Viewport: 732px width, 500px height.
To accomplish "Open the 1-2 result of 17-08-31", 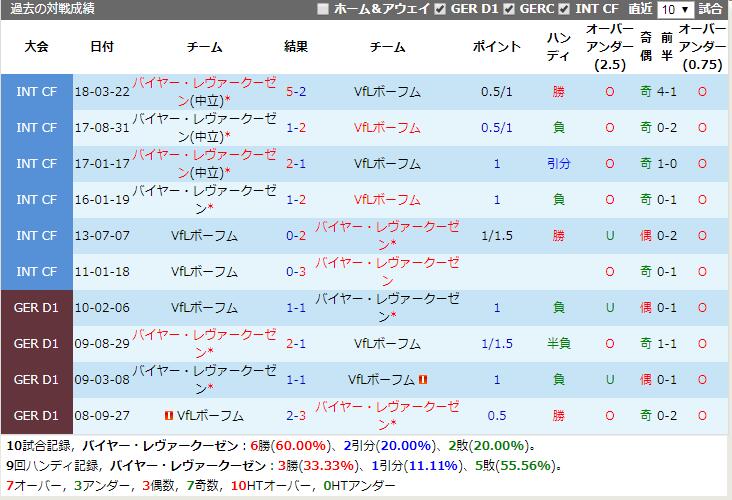I will pos(296,127).
